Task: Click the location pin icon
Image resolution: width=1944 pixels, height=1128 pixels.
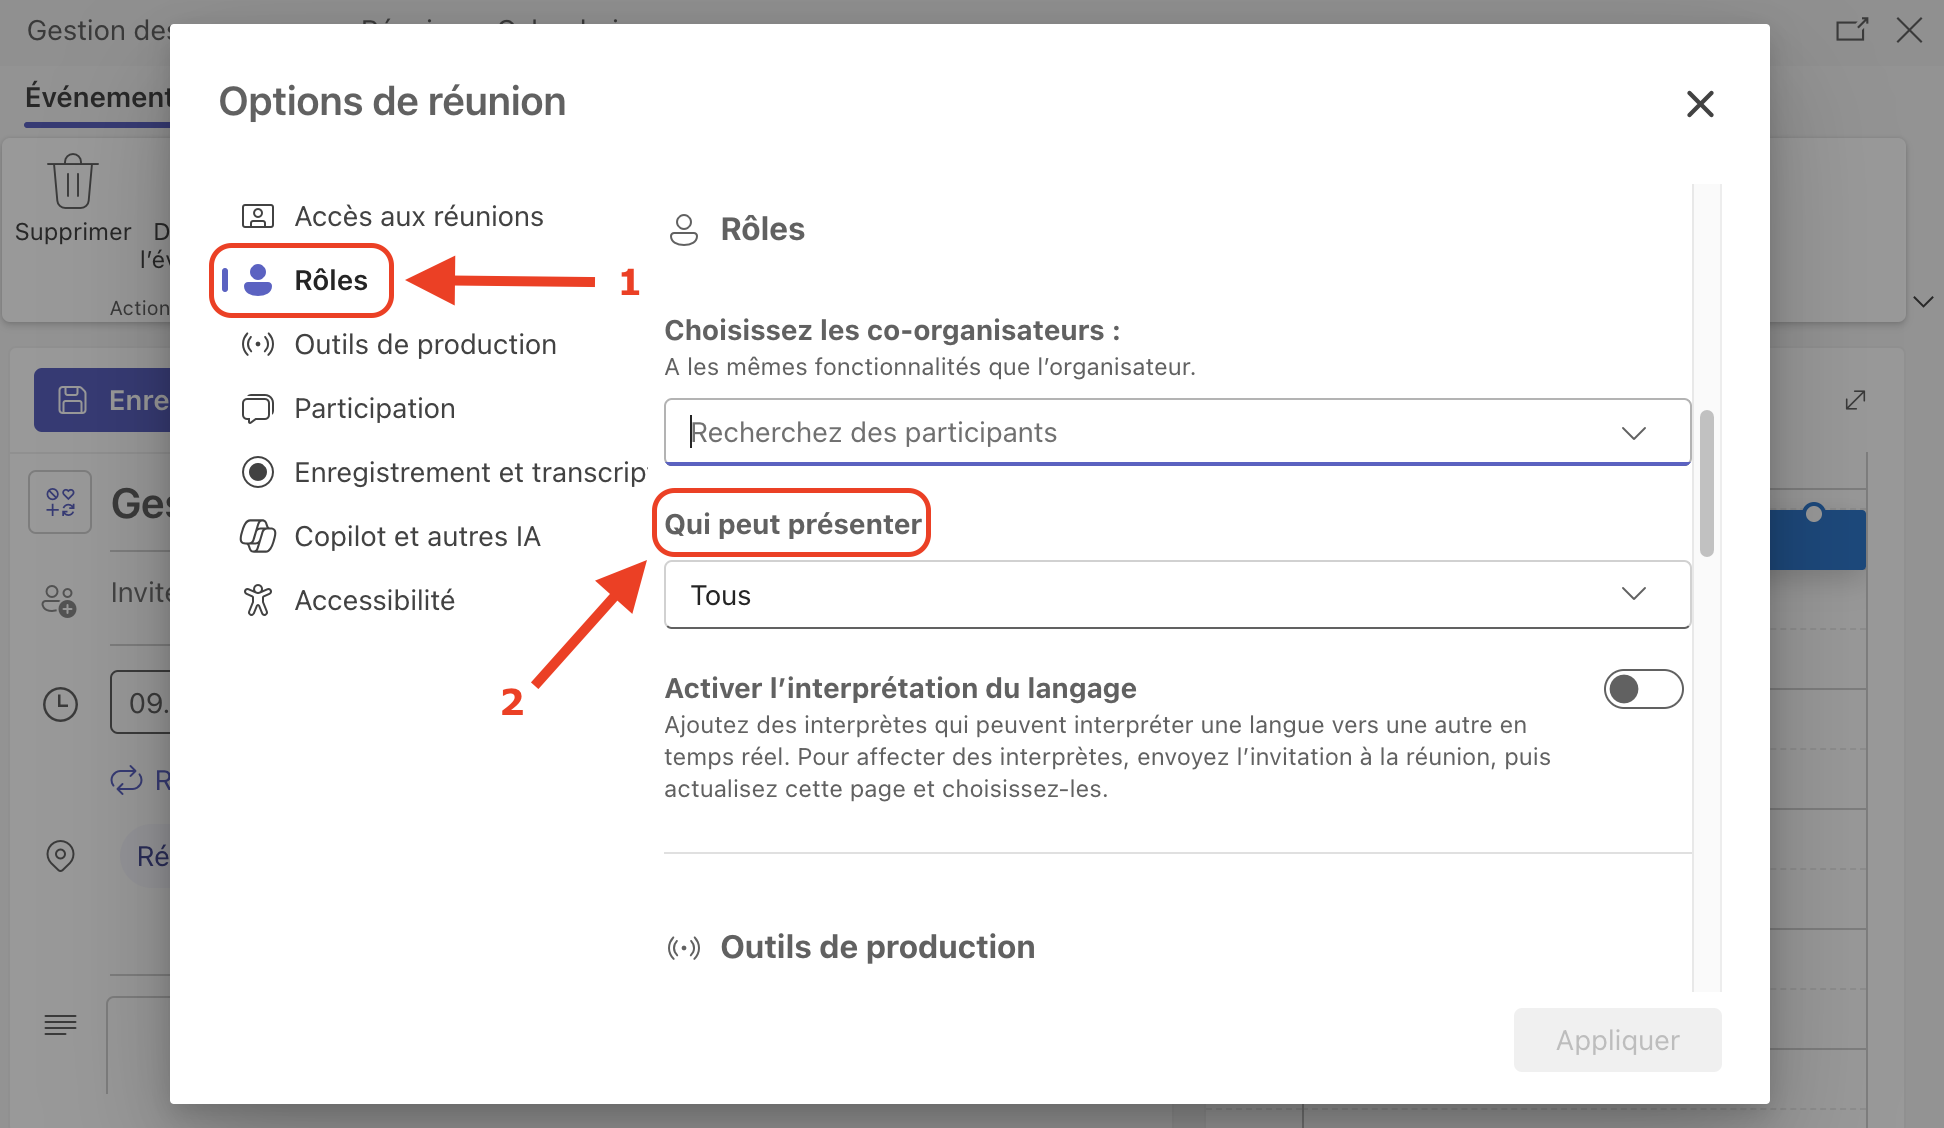Action: coord(60,856)
